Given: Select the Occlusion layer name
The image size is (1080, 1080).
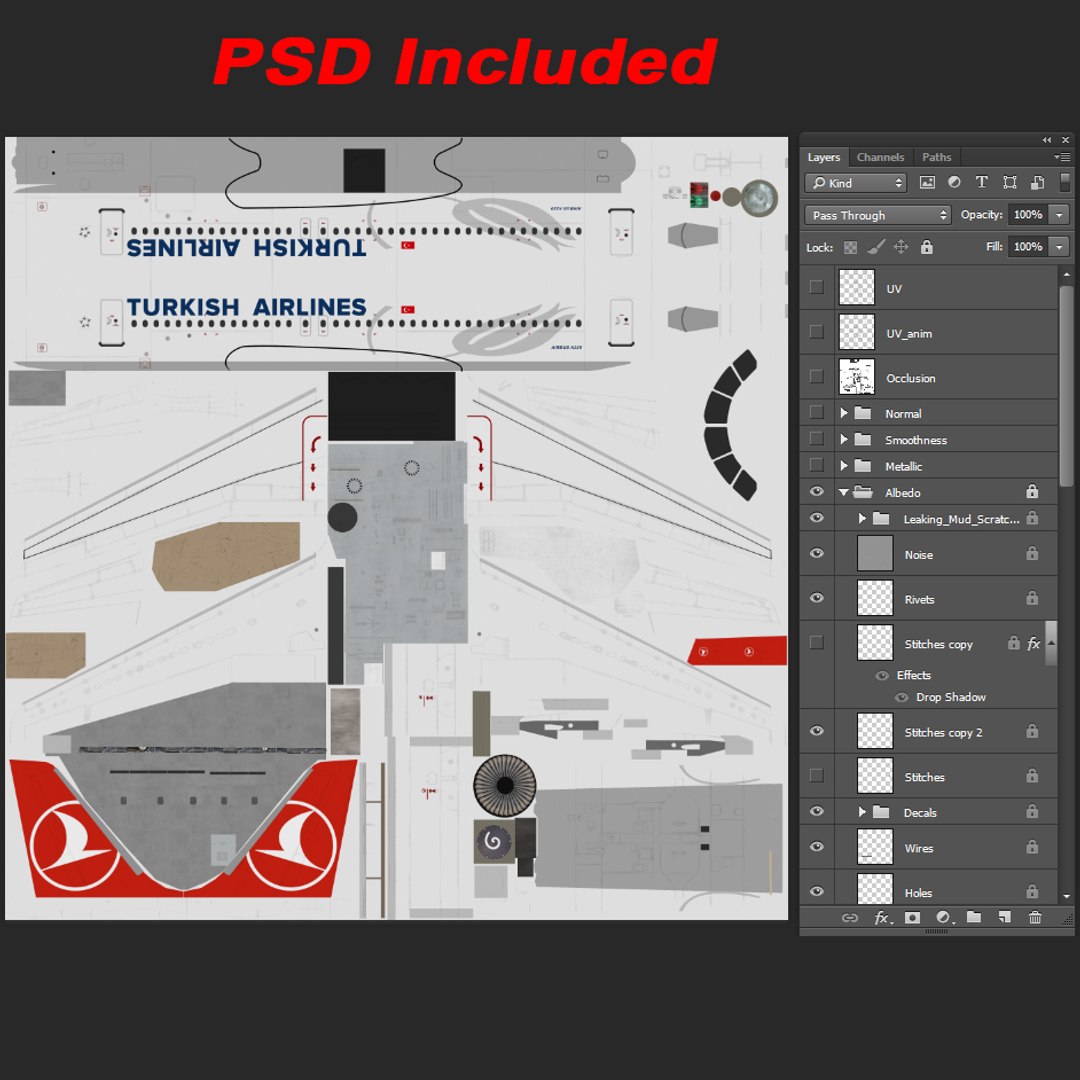Looking at the screenshot, I should point(911,378).
